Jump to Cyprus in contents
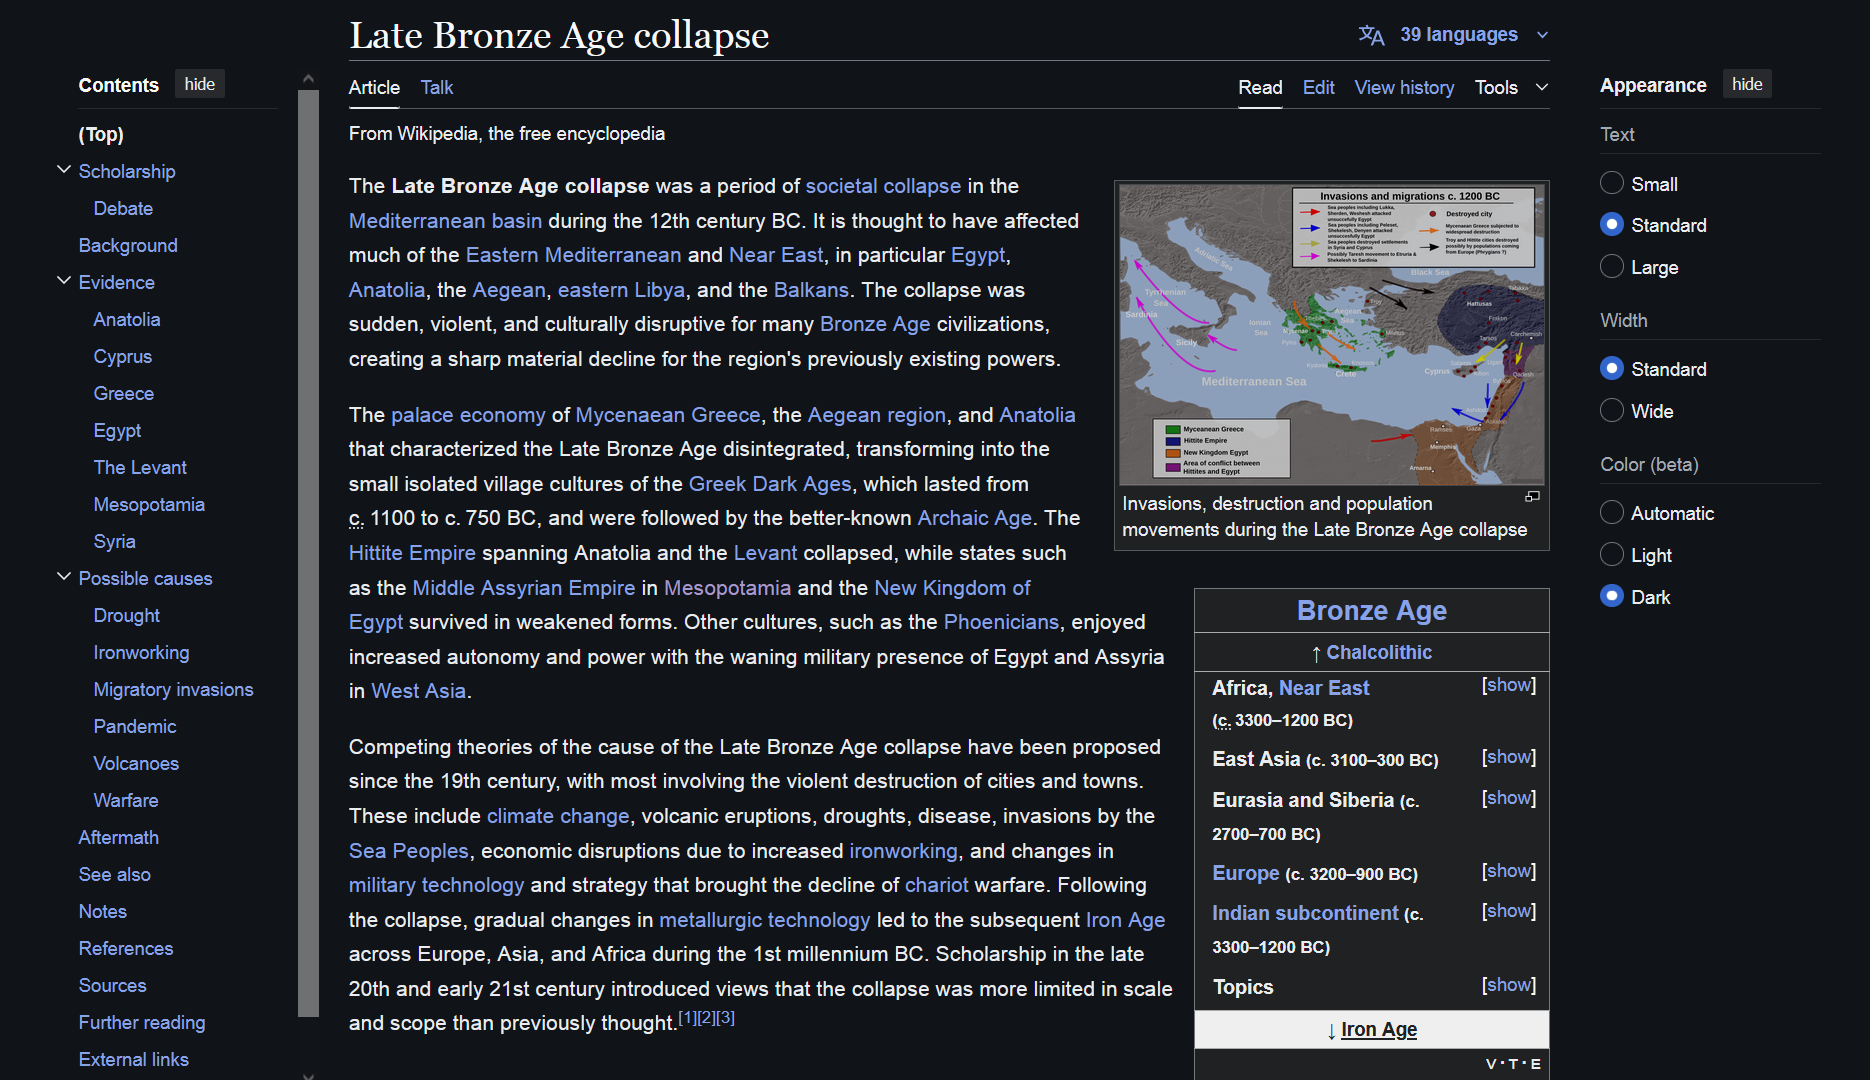This screenshot has height=1080, width=1870. tap(123, 356)
